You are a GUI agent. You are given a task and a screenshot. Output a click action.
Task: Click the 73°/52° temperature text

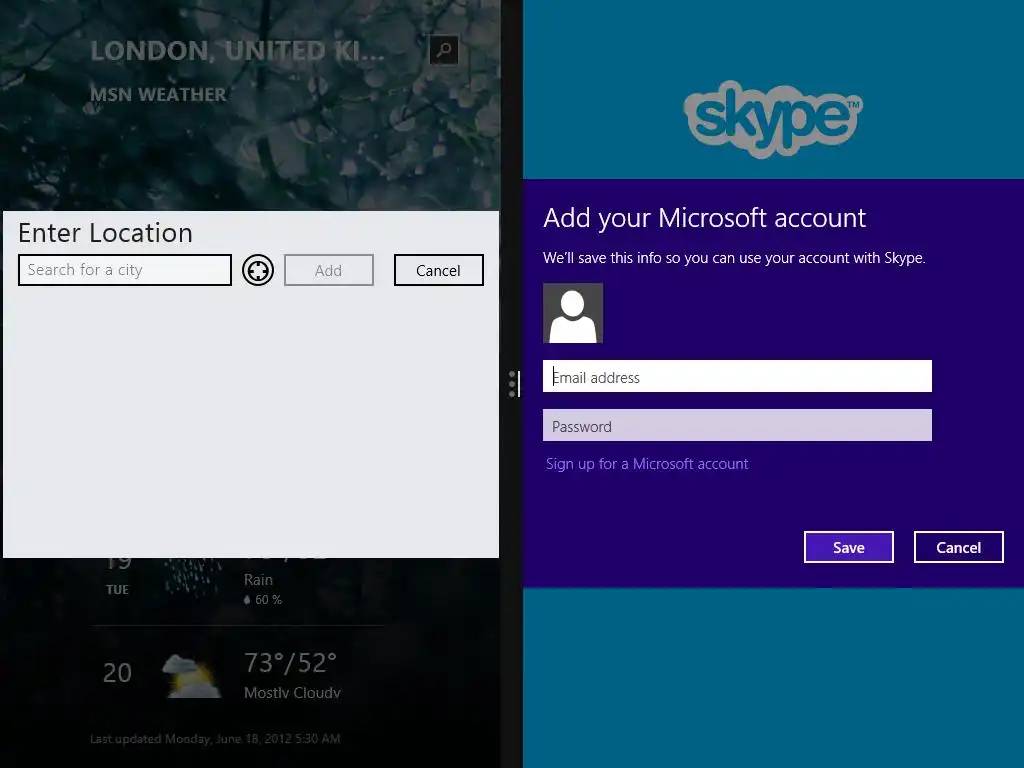(290, 663)
